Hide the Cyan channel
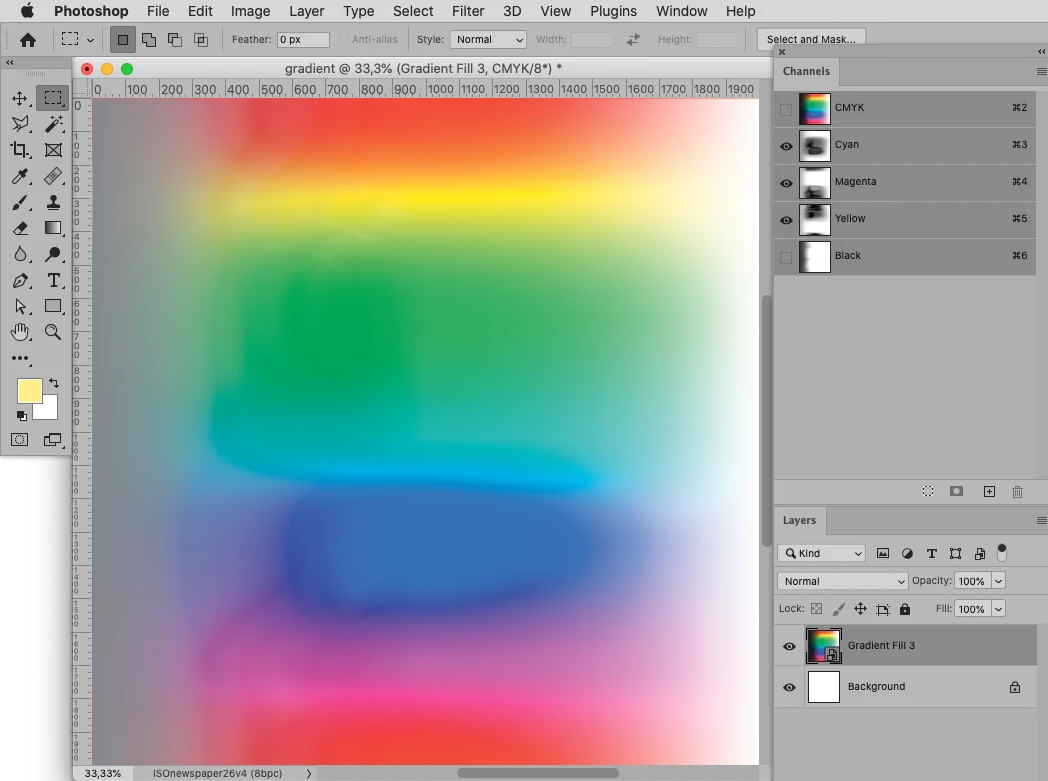1048x781 pixels. (786, 146)
